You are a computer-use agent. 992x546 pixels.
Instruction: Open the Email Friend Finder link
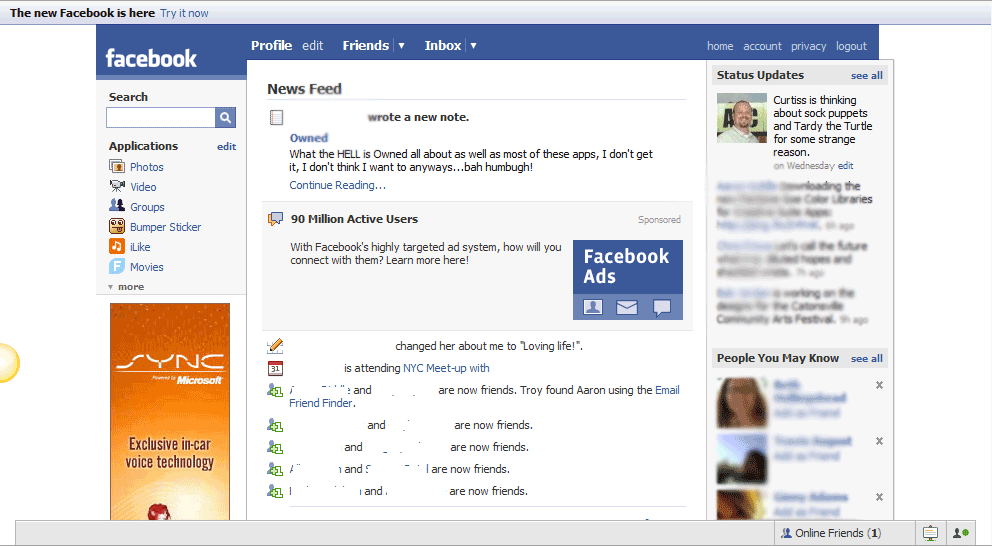click(x=484, y=397)
